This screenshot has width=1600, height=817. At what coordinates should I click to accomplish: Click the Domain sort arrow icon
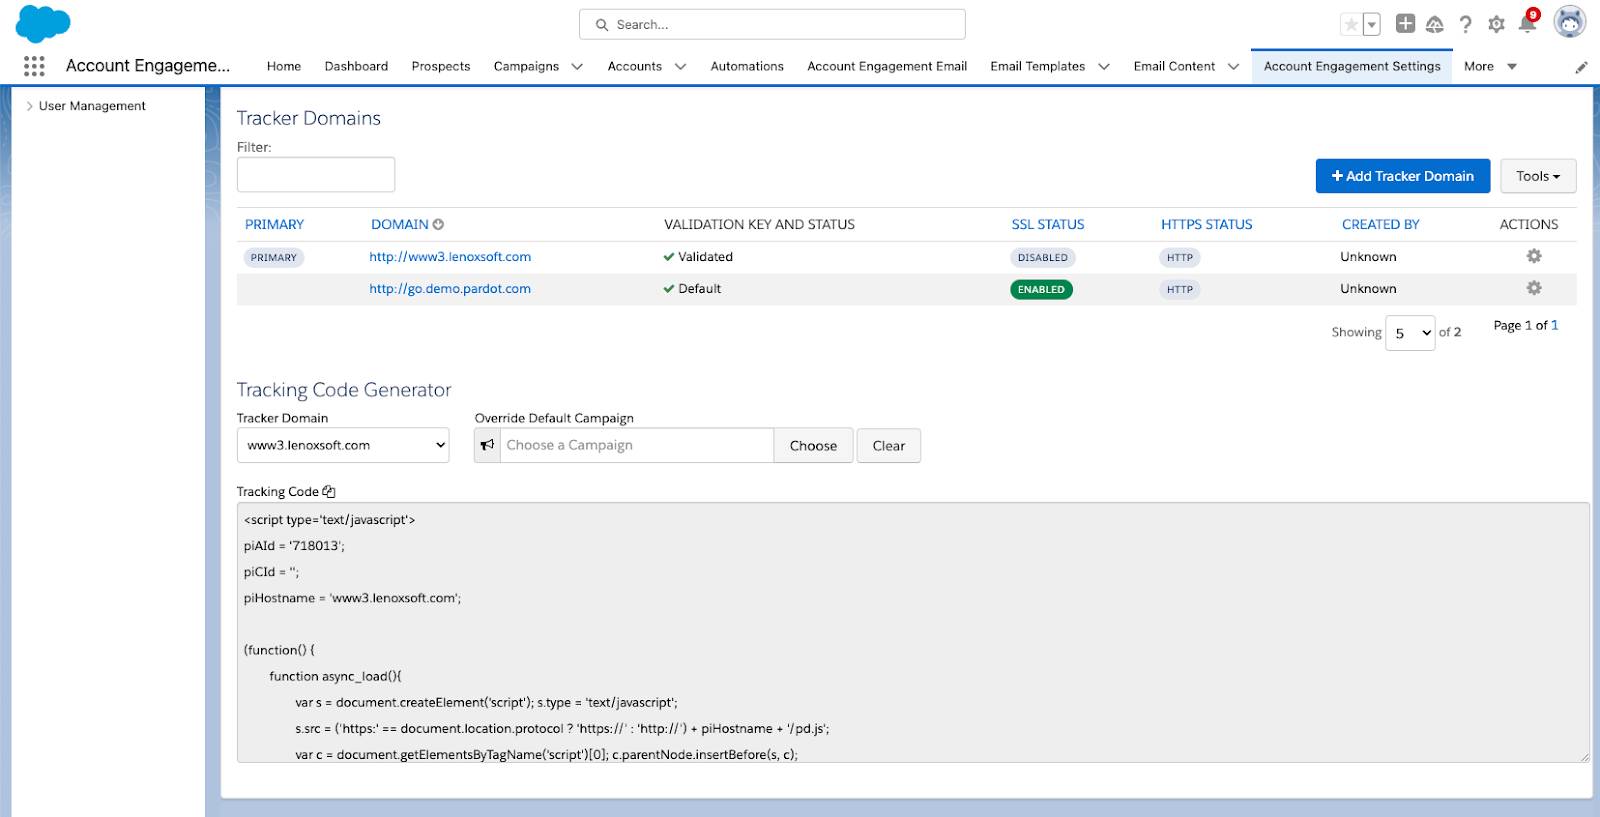coord(438,224)
